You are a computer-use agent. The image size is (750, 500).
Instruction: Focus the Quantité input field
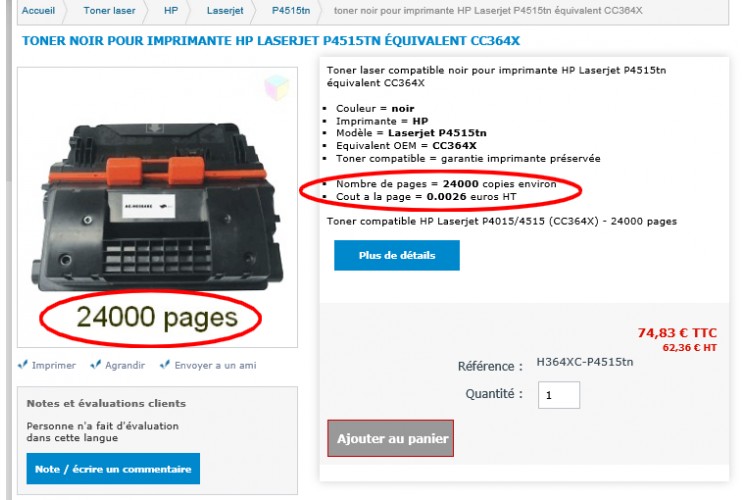pyautogui.click(x=559, y=395)
